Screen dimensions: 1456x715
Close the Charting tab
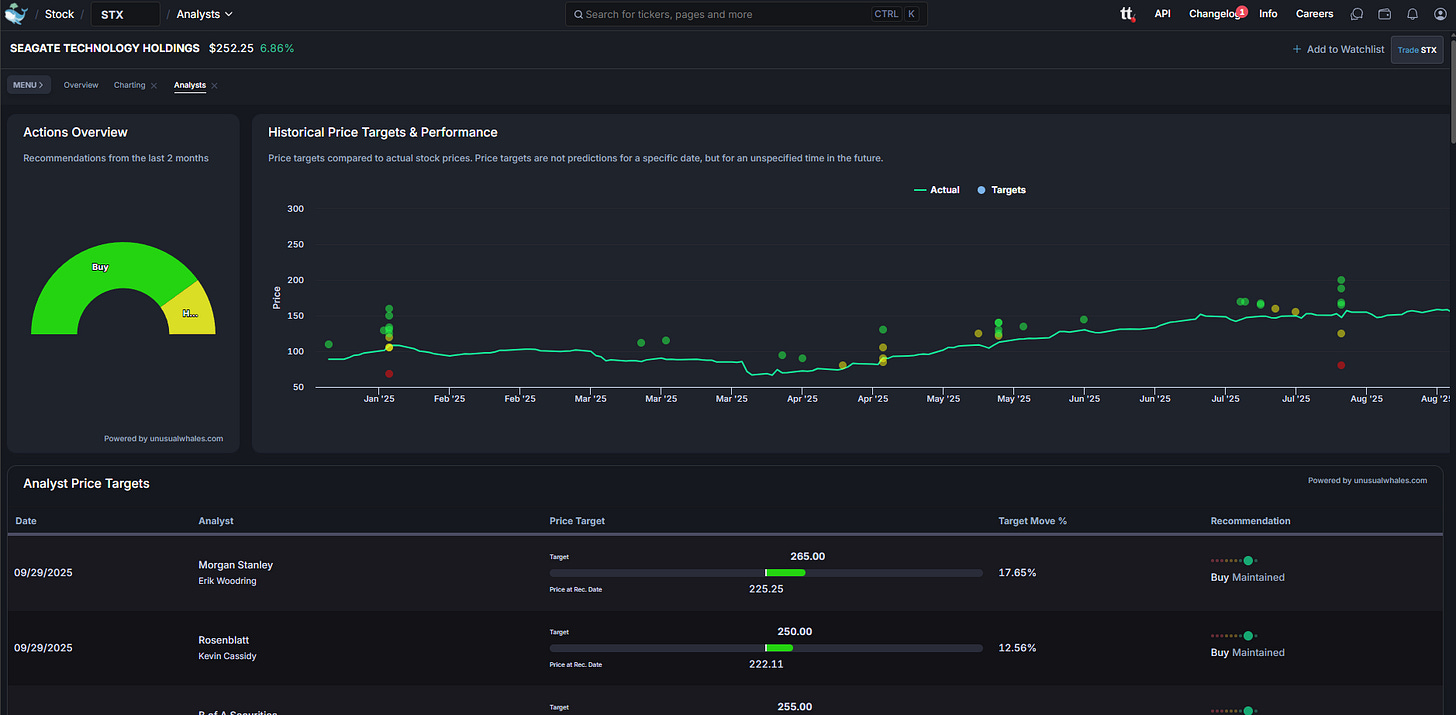[154, 86]
